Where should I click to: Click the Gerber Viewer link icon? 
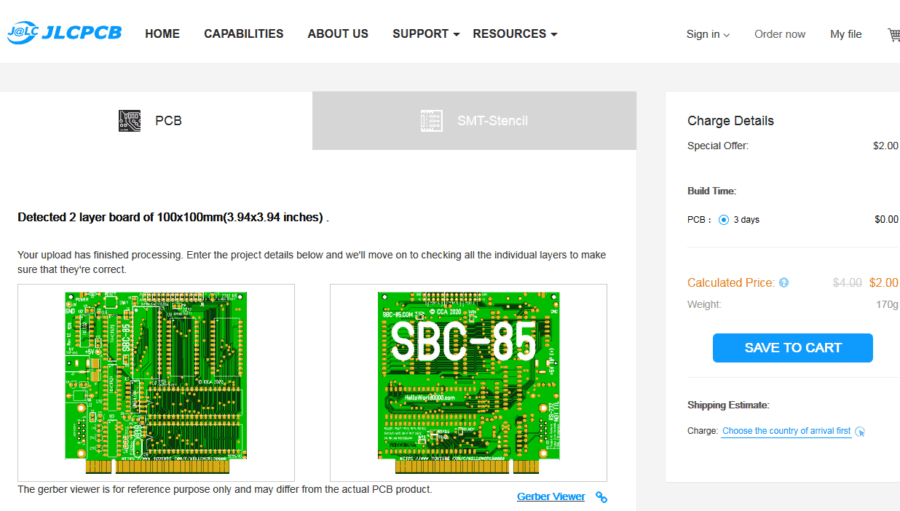[x=602, y=497]
